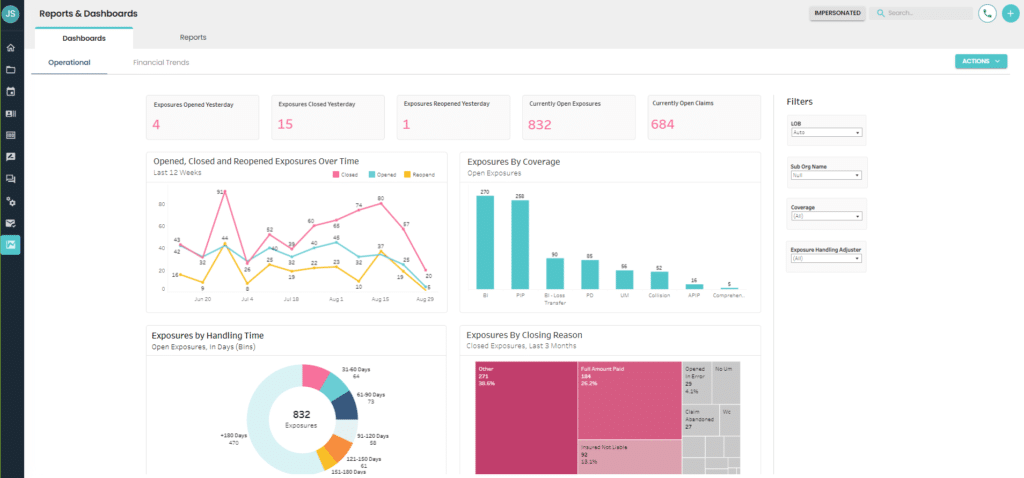Click the chat bubbles icon in the sidebar
The width and height of the screenshot is (1024, 478).
click(x=10, y=179)
